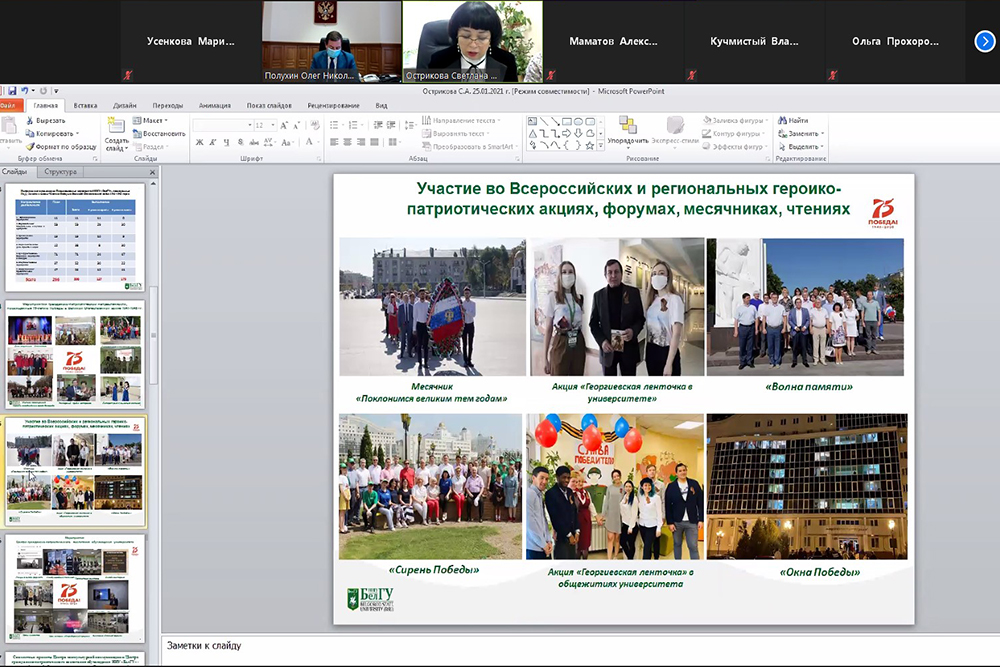This screenshot has width=1000, height=667.
Task: Toggle Bold (Ж) formatting
Action: (200, 142)
